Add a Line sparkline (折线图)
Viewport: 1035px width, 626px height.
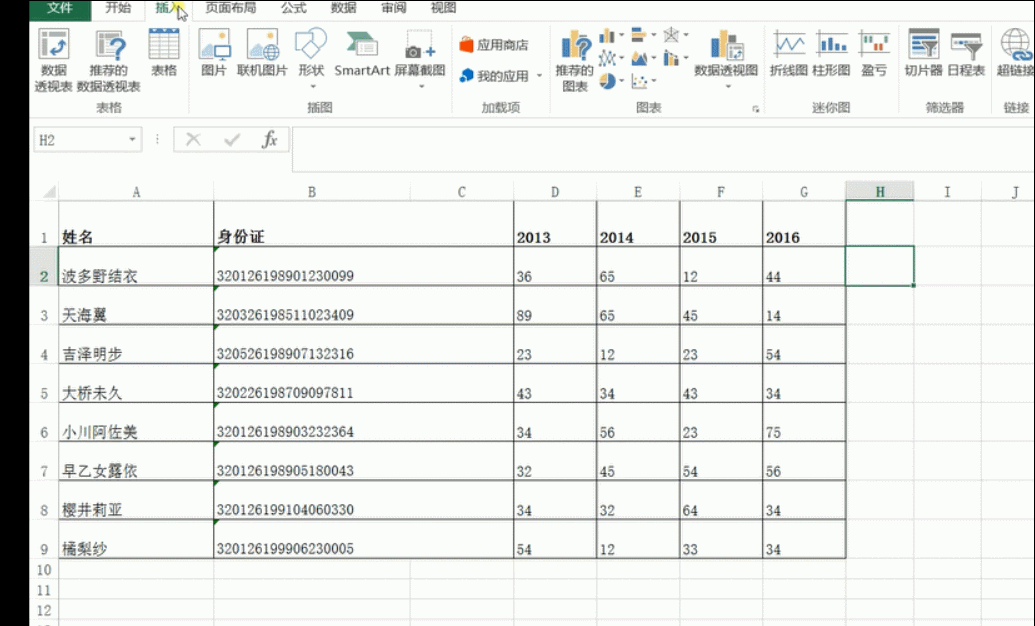coord(789,52)
